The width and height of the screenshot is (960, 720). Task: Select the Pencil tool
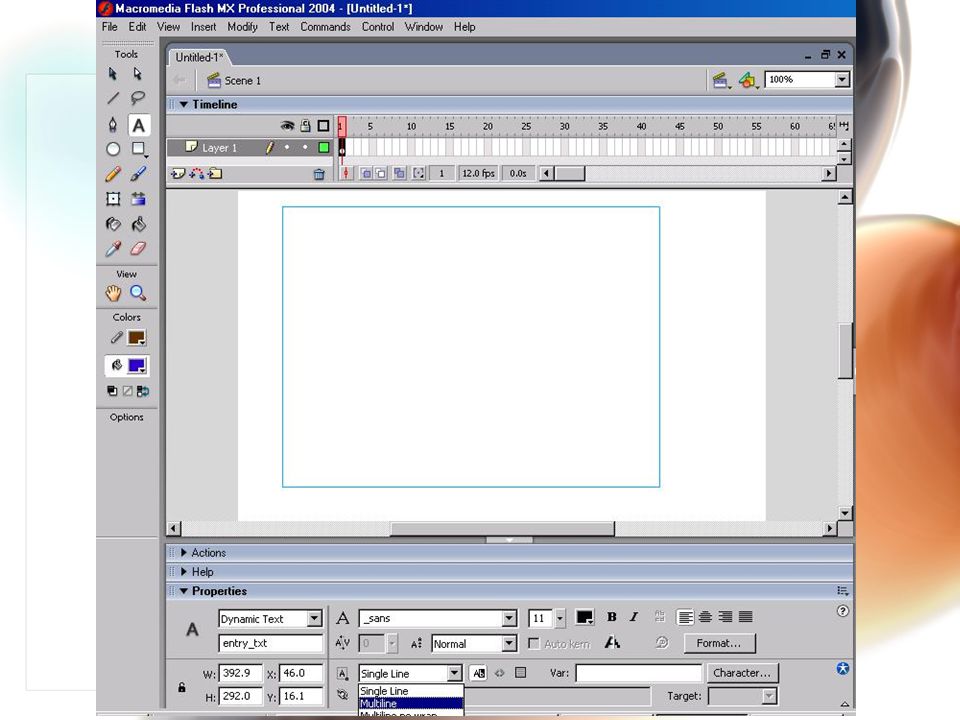click(113, 174)
